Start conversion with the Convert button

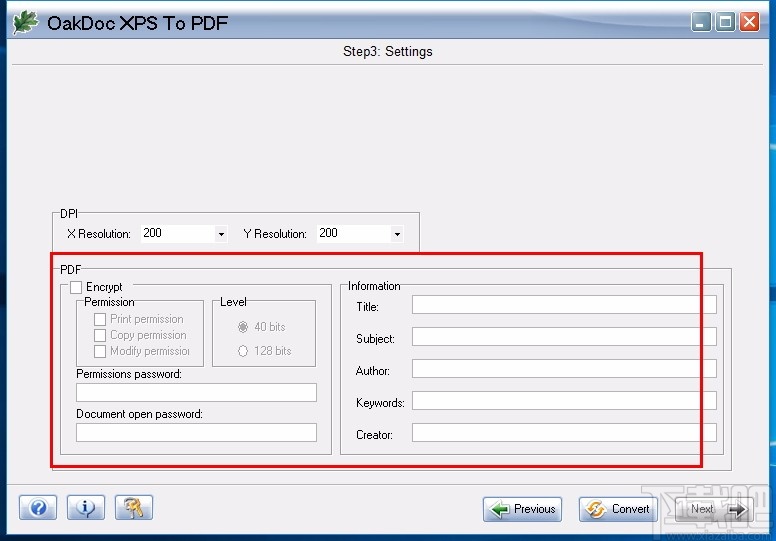(618, 509)
